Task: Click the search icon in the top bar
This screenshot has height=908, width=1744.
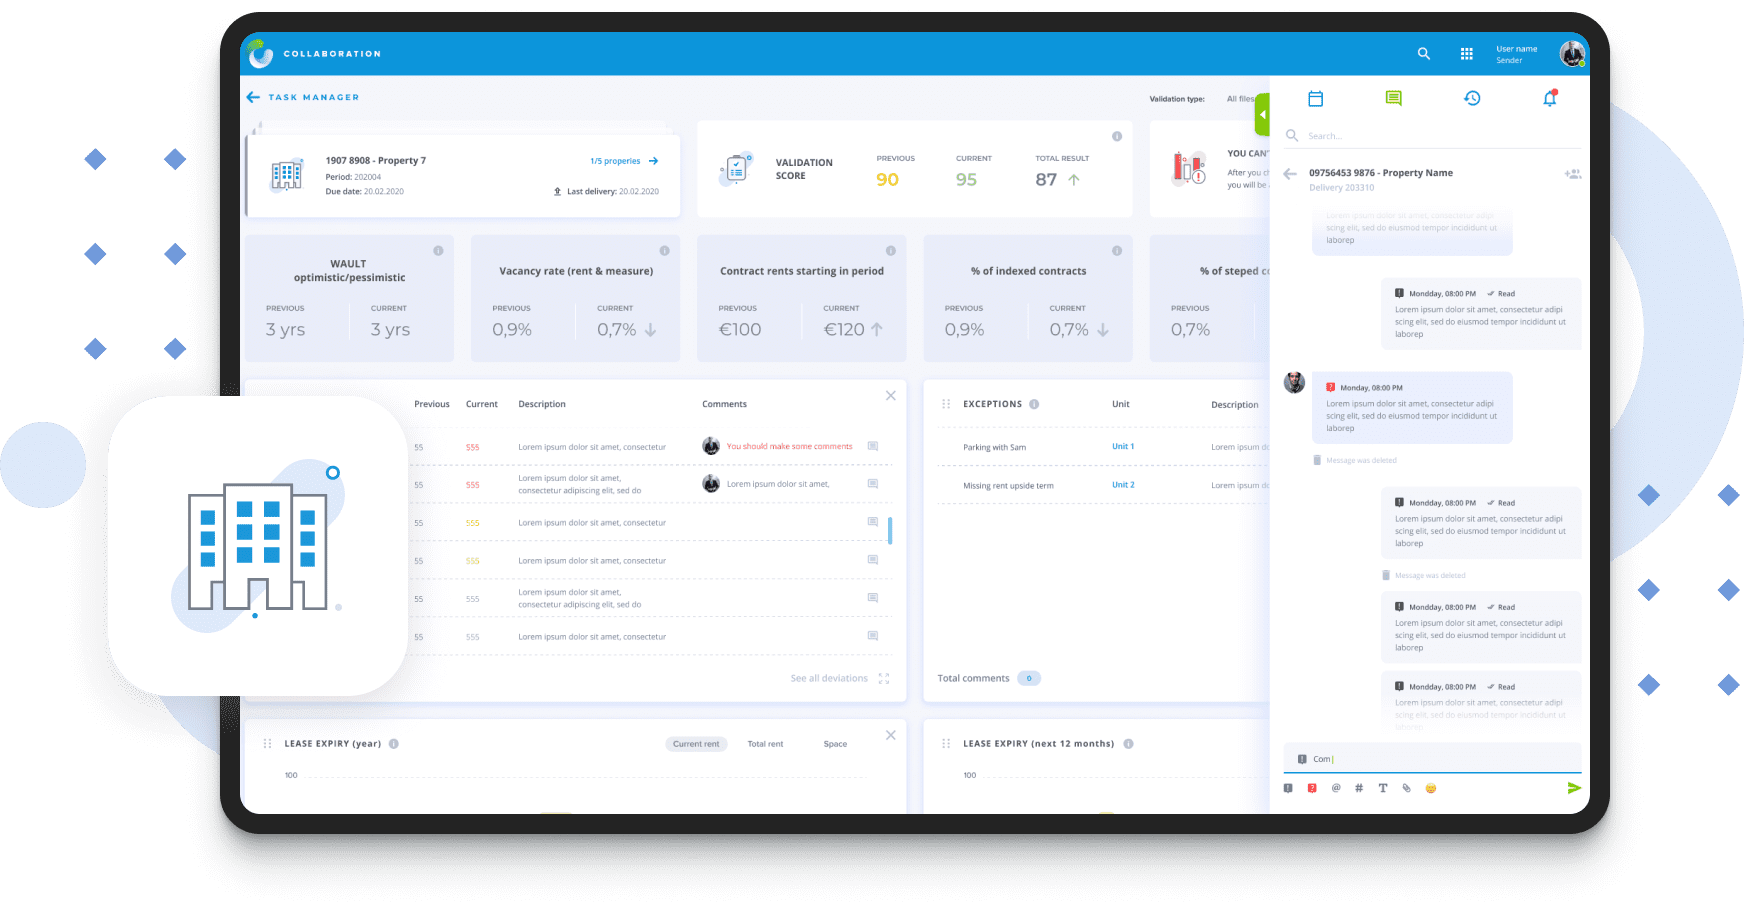Action: [x=1423, y=54]
